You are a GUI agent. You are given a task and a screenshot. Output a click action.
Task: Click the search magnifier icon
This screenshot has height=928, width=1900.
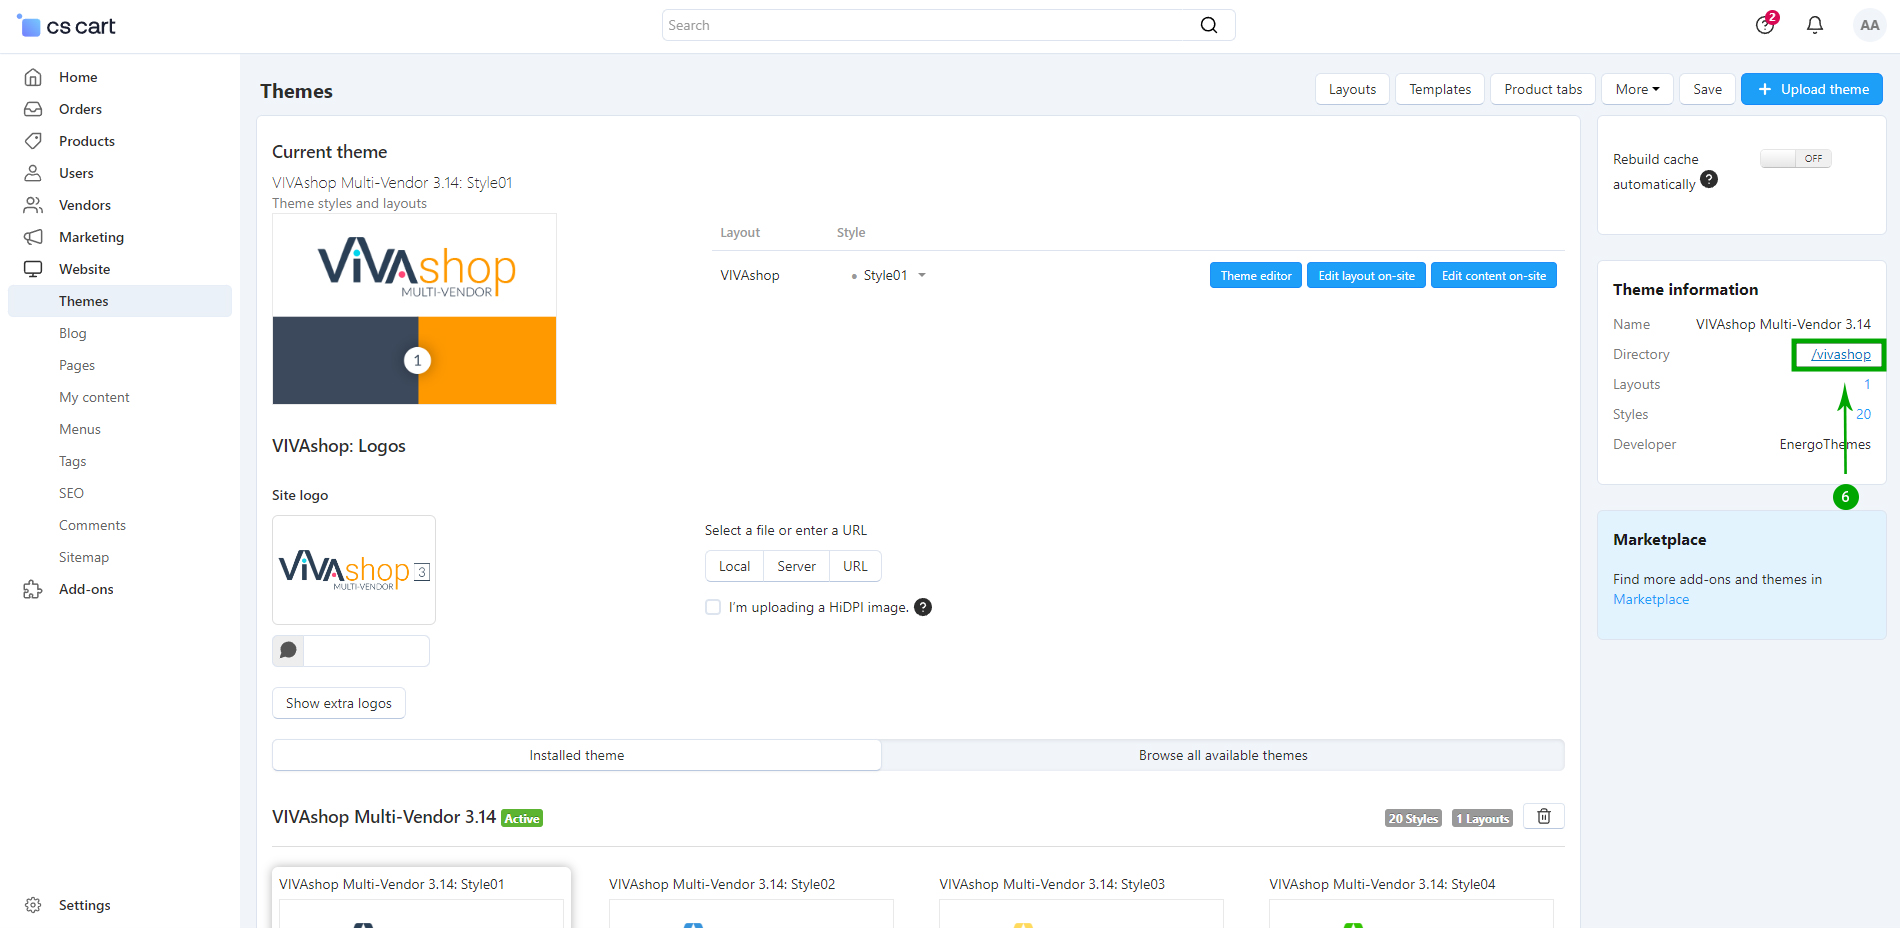point(1208,25)
